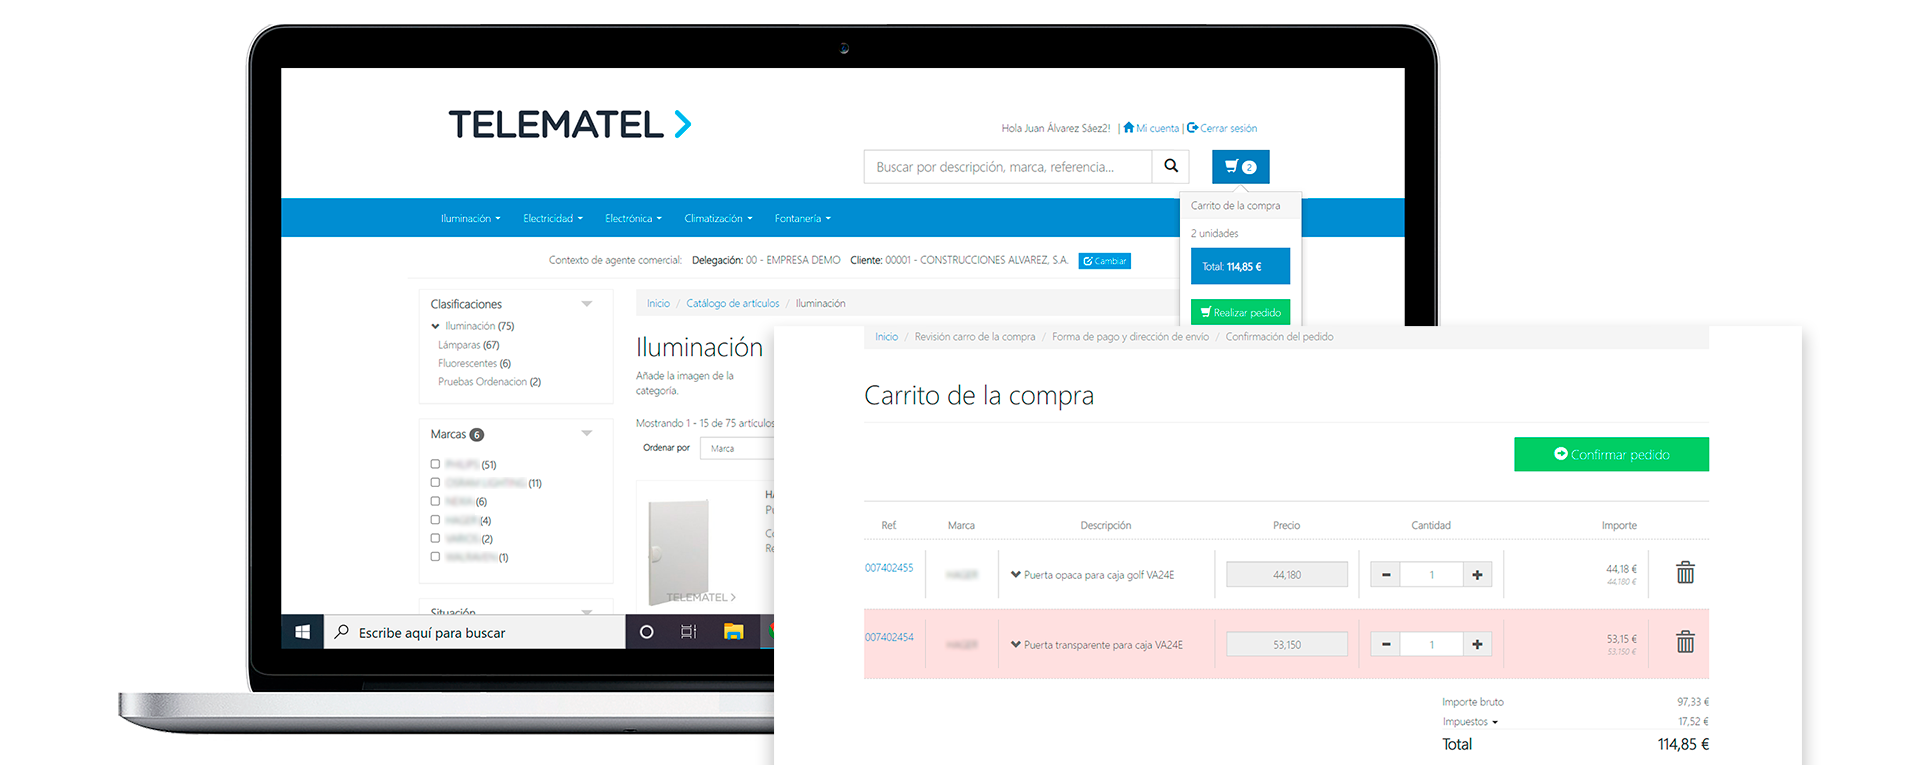Viewport: 1920px width, 765px height.
Task: Select the brand checkbox with 6 items
Action: [435, 501]
